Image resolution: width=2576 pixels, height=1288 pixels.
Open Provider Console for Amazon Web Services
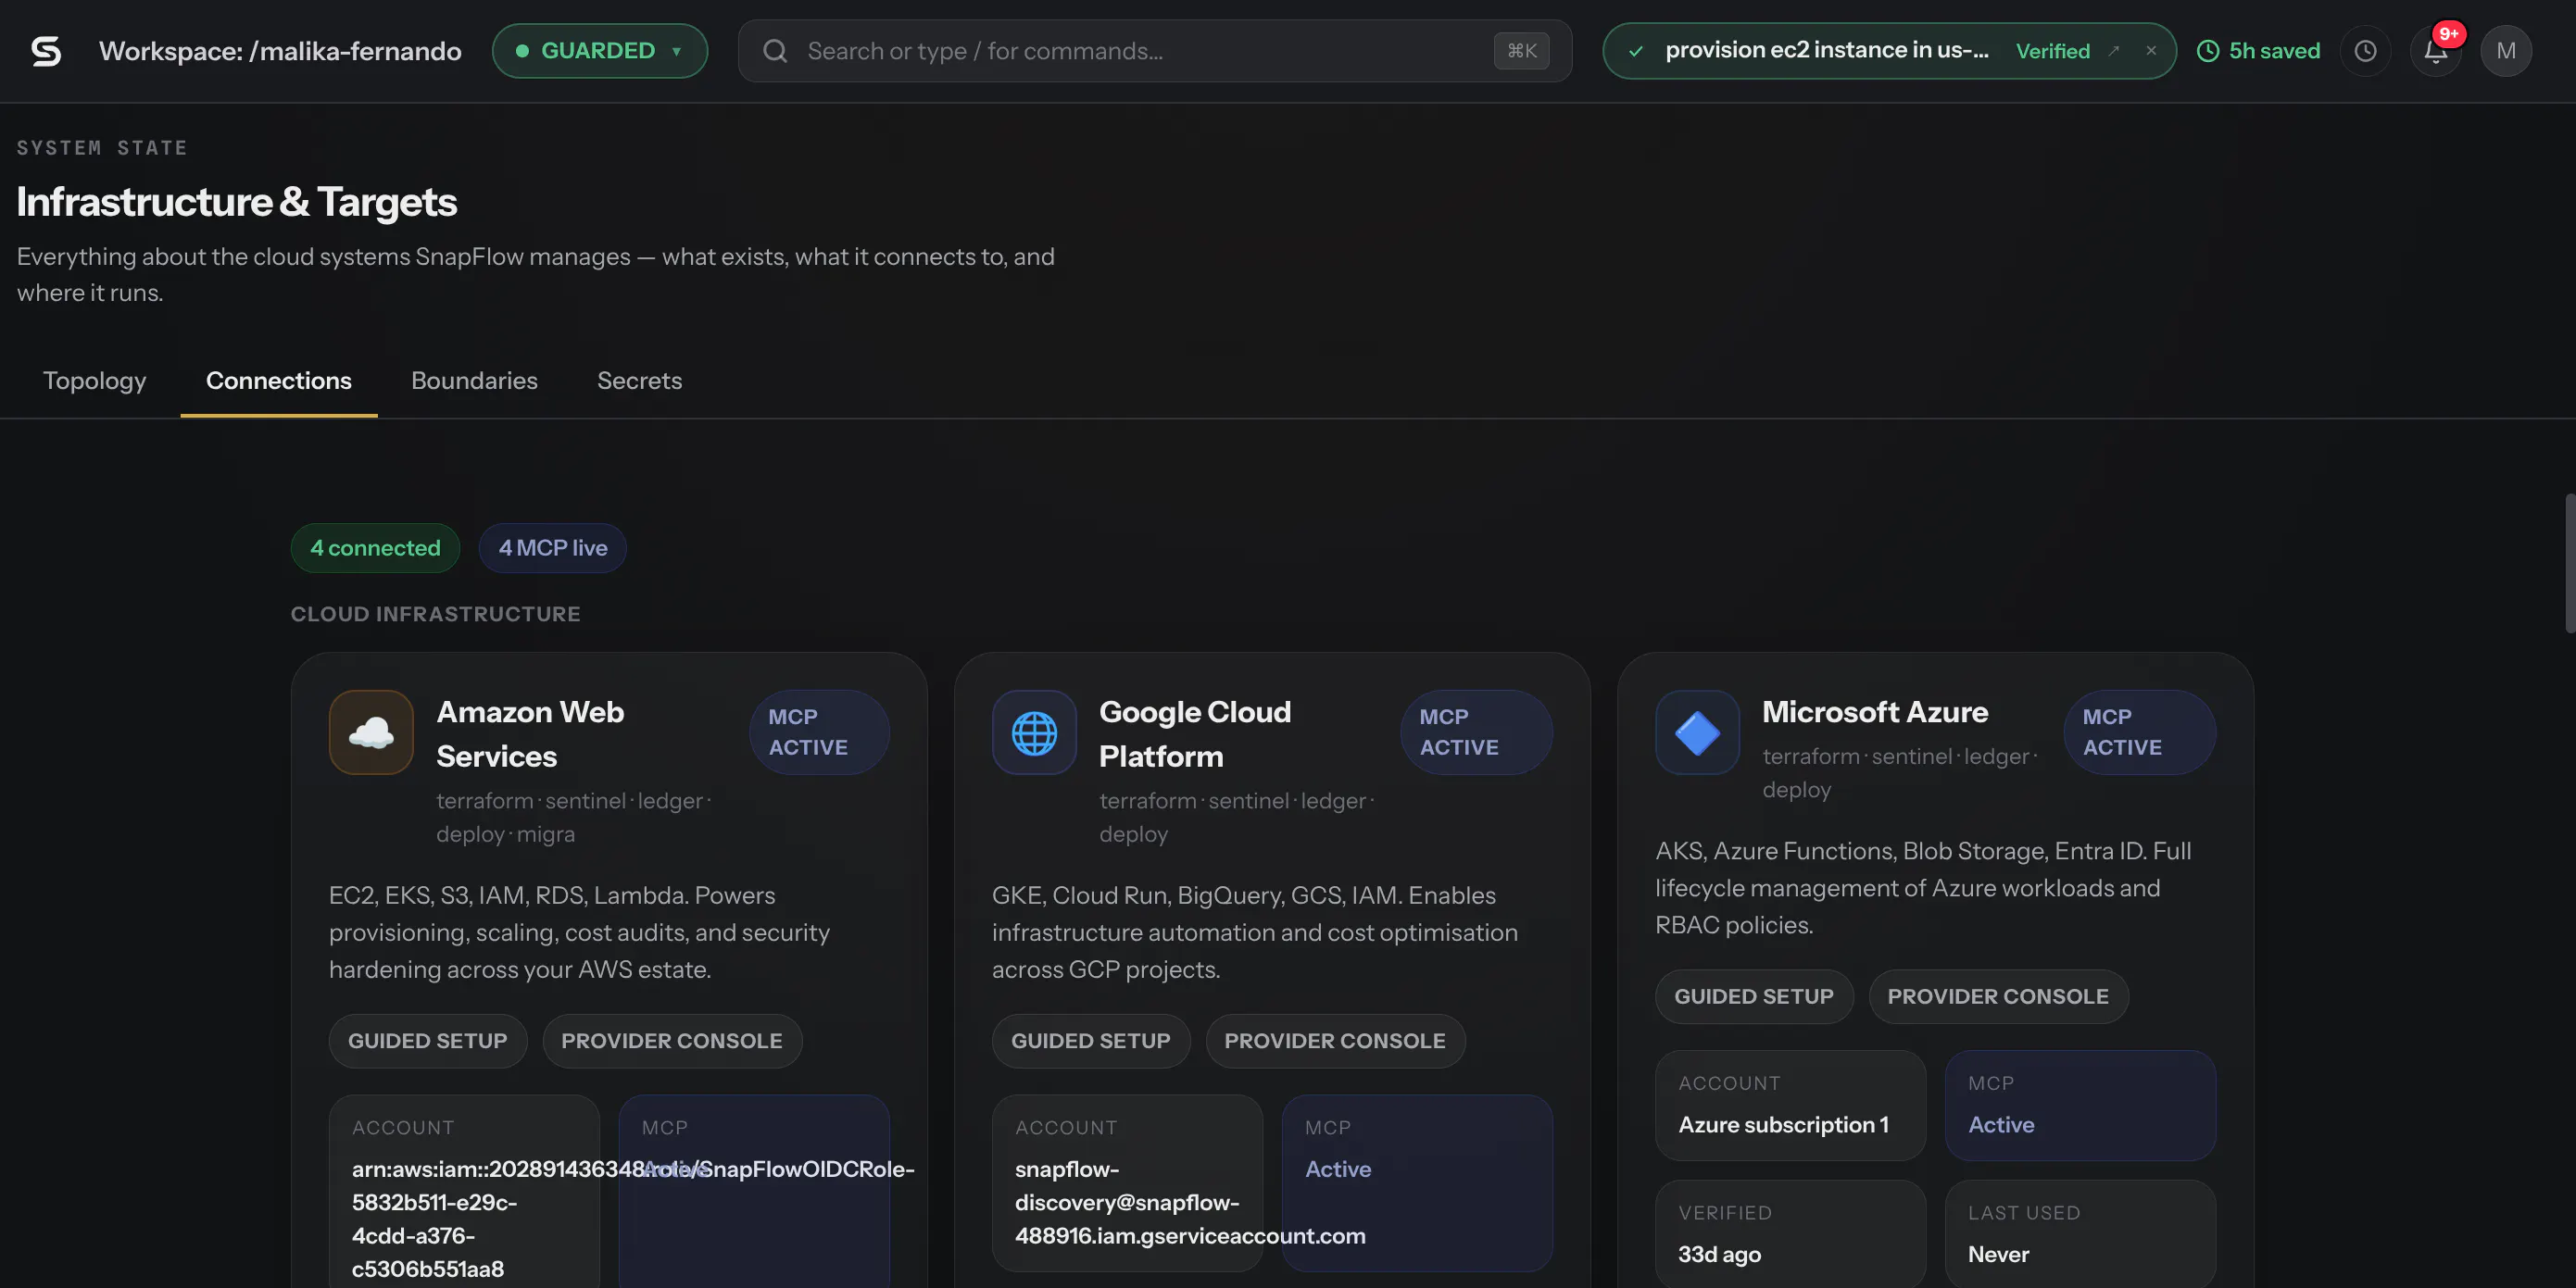672,1041
